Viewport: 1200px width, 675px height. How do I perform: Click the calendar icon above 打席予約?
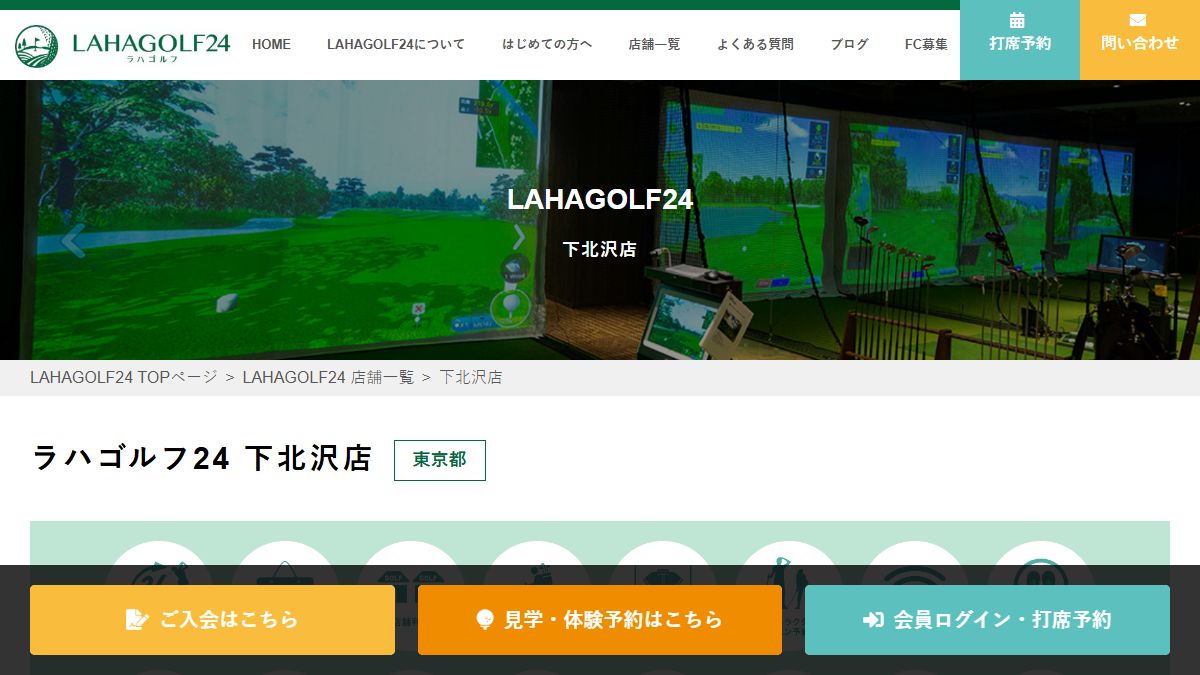pos(1017,20)
